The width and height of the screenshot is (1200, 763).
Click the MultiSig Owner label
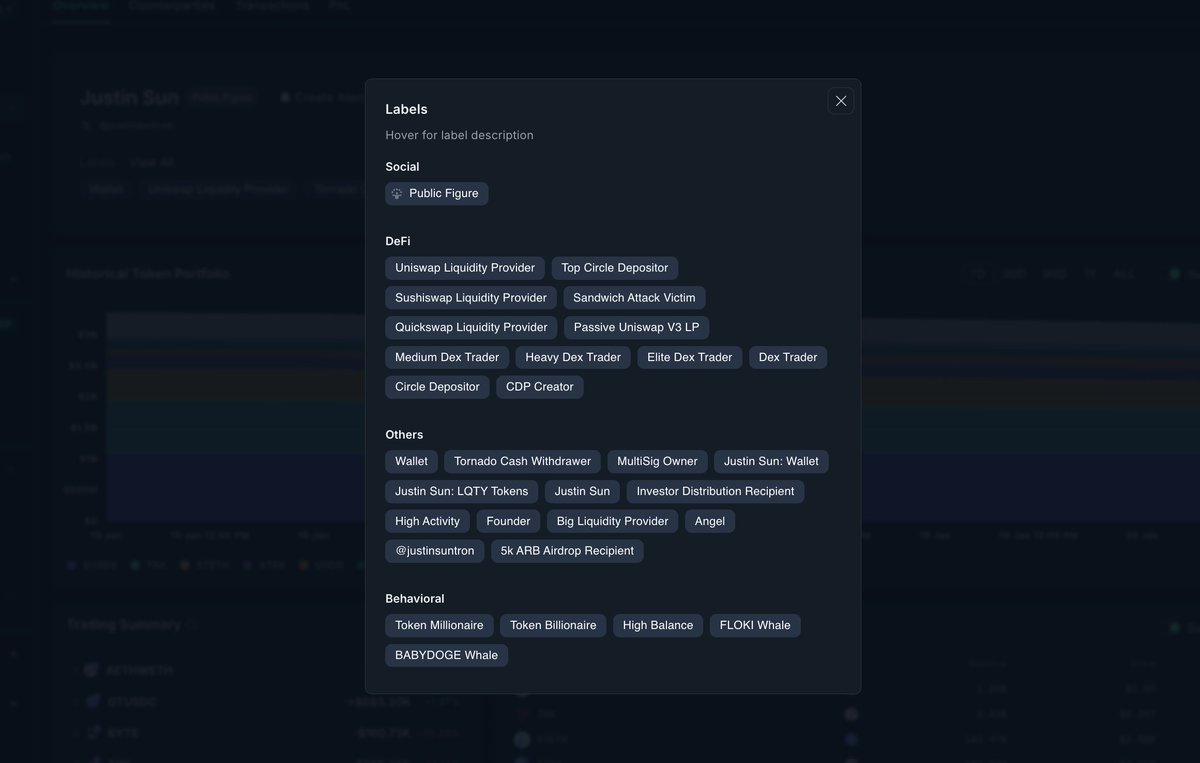(x=657, y=462)
